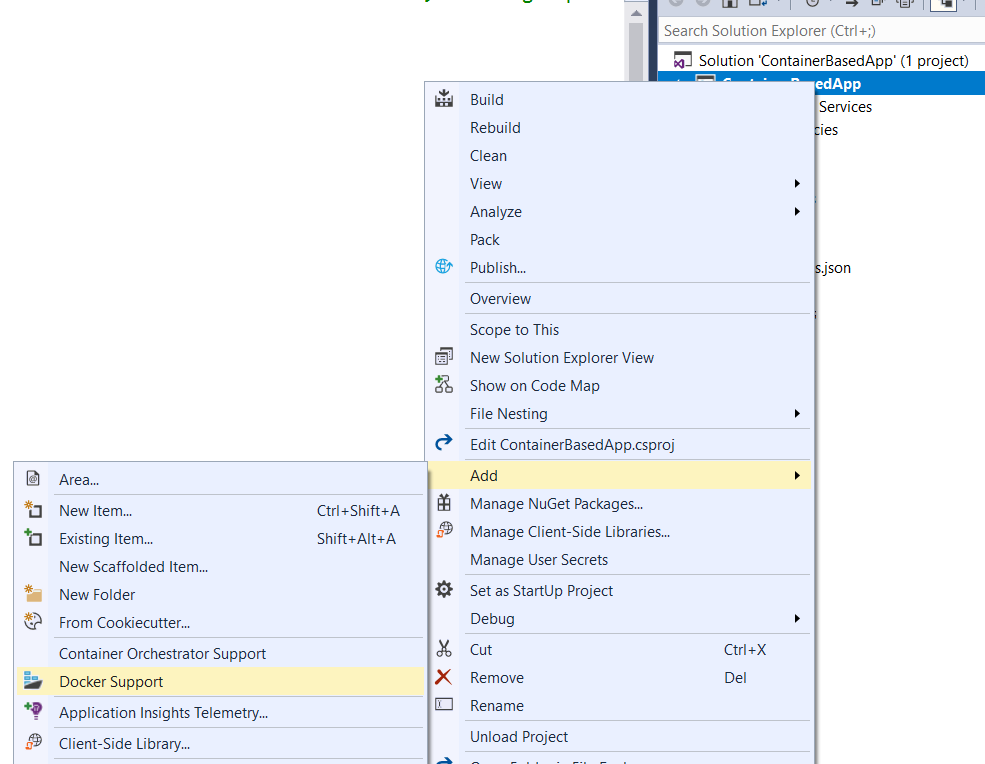Expand the View submenu arrow
The image size is (985, 764).
[x=797, y=183]
